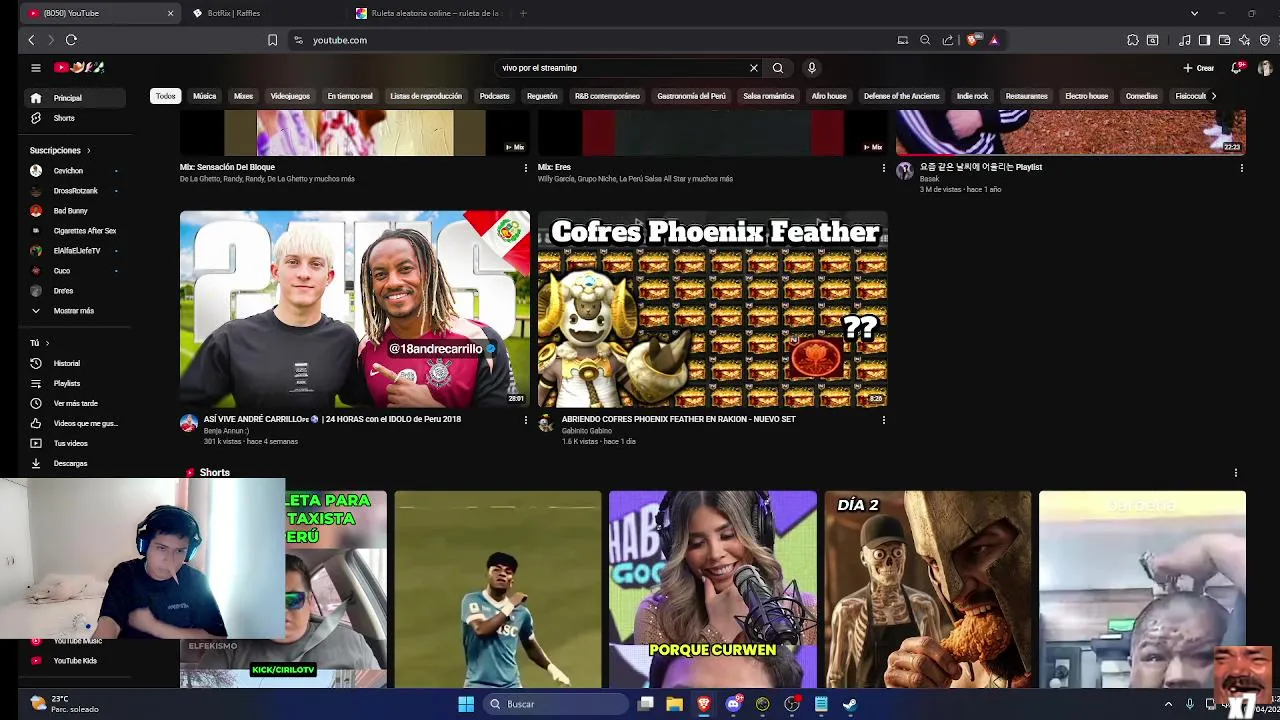Open File Explorer from taskbar
Screen dimensions: 1280x720
[x=675, y=704]
